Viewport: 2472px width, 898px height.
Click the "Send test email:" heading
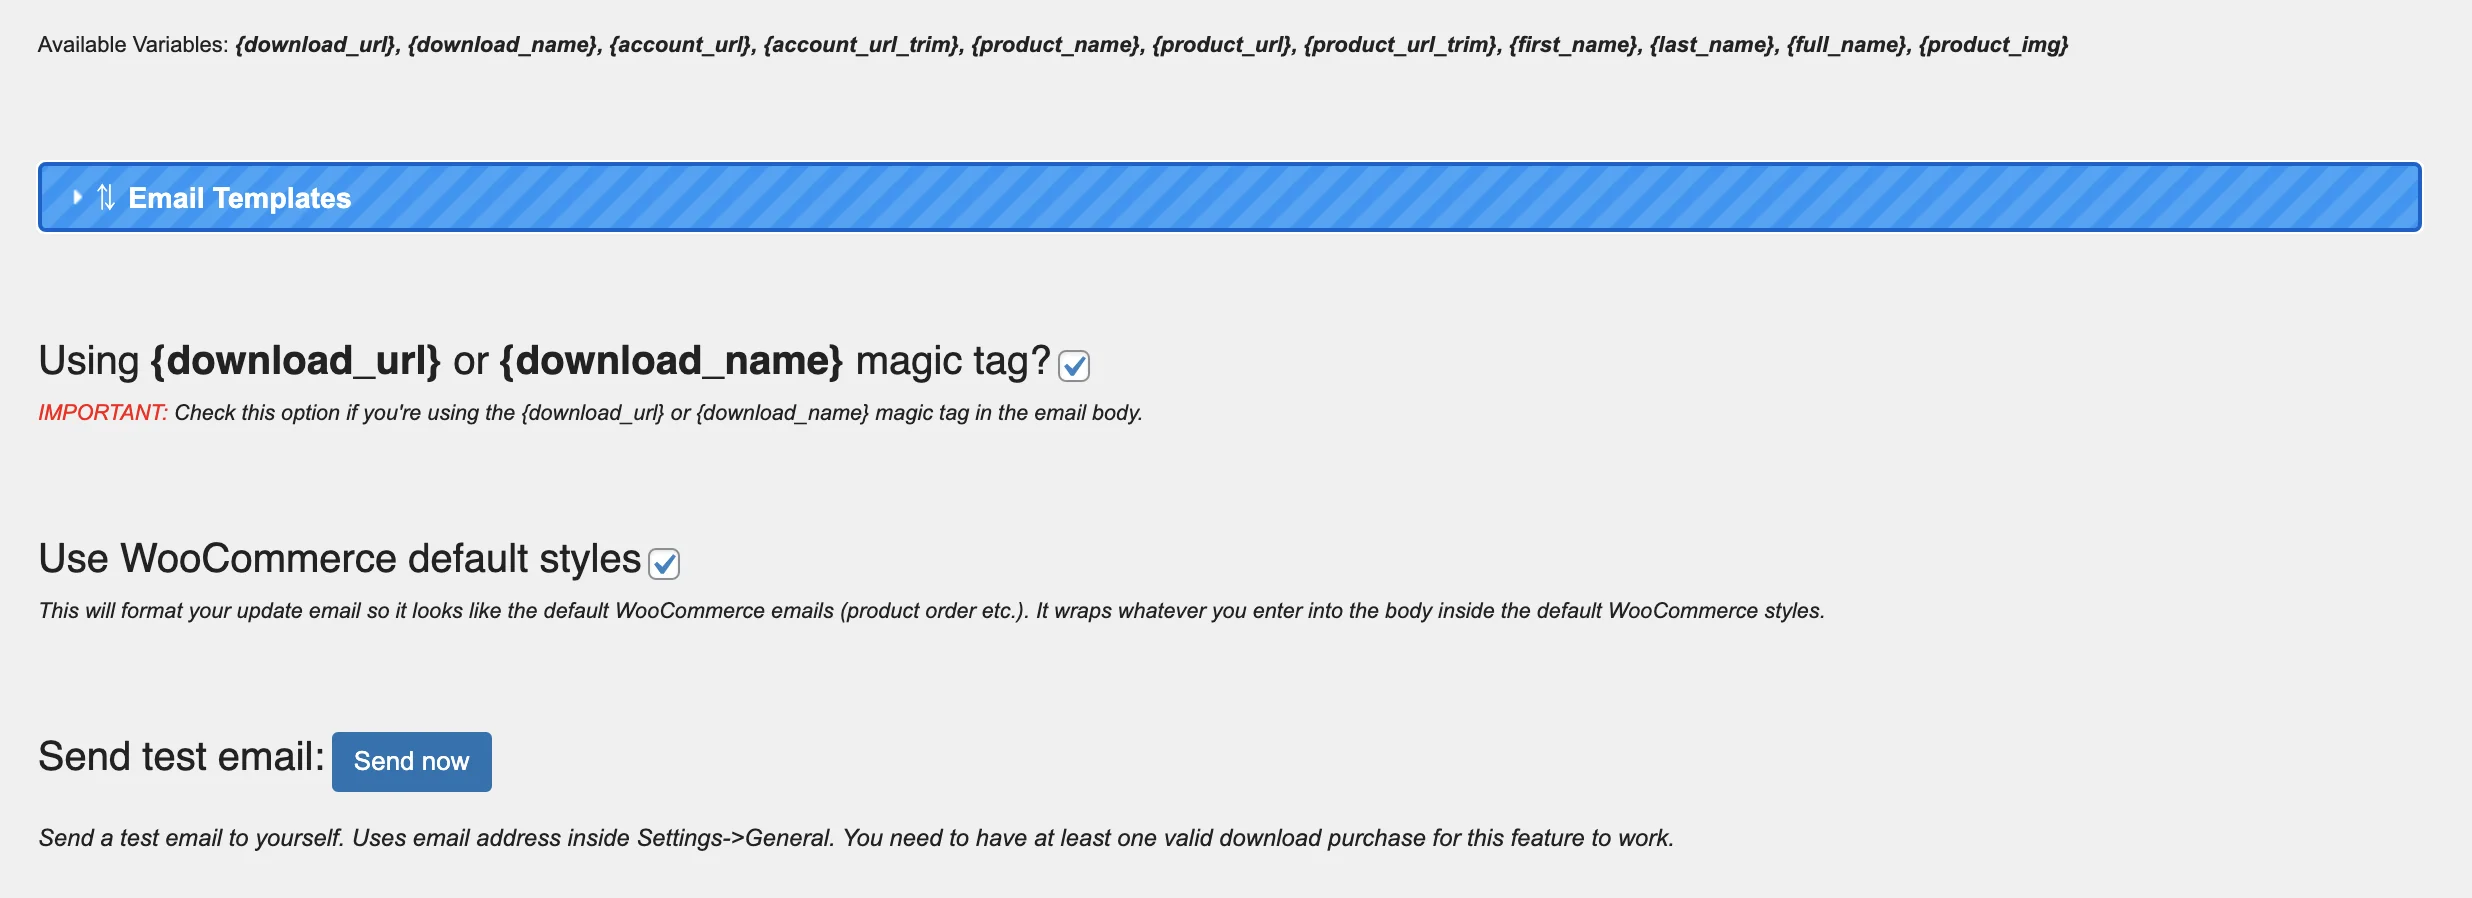181,757
